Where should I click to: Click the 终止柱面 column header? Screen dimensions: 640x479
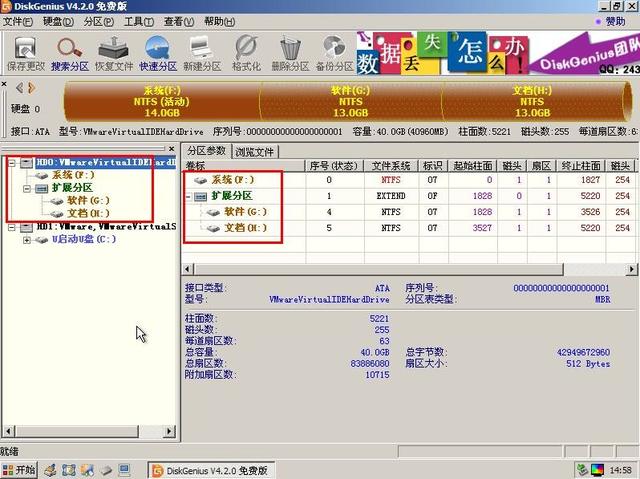(581, 166)
